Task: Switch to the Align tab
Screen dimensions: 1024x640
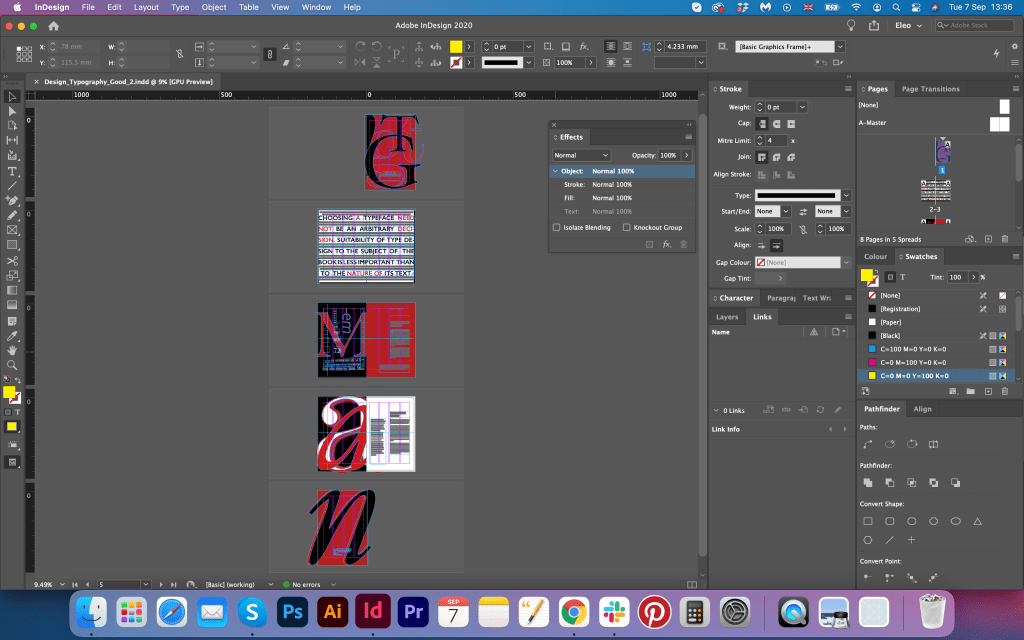Action: click(922, 409)
